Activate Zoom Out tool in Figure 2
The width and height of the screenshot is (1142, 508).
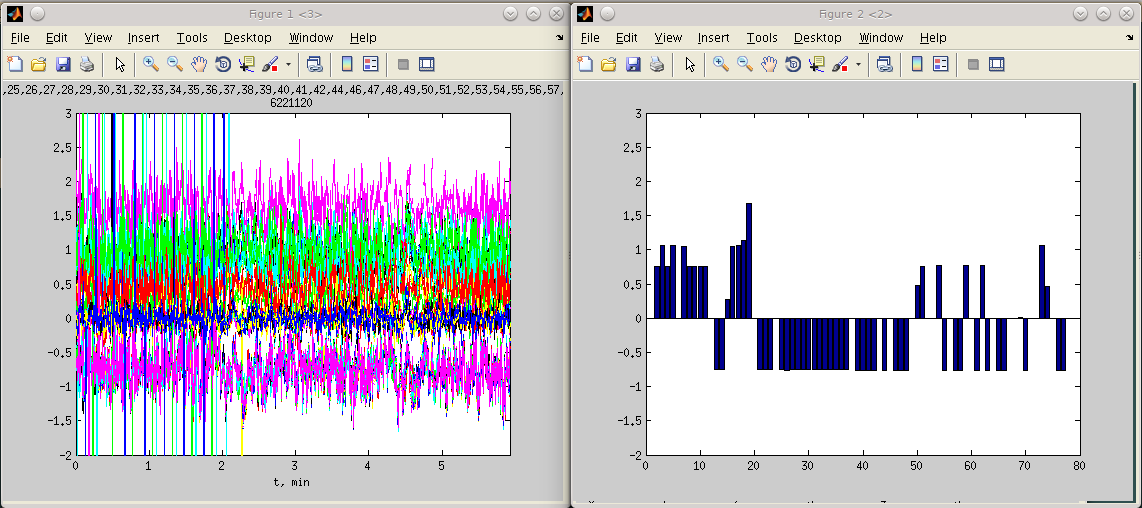[x=745, y=64]
